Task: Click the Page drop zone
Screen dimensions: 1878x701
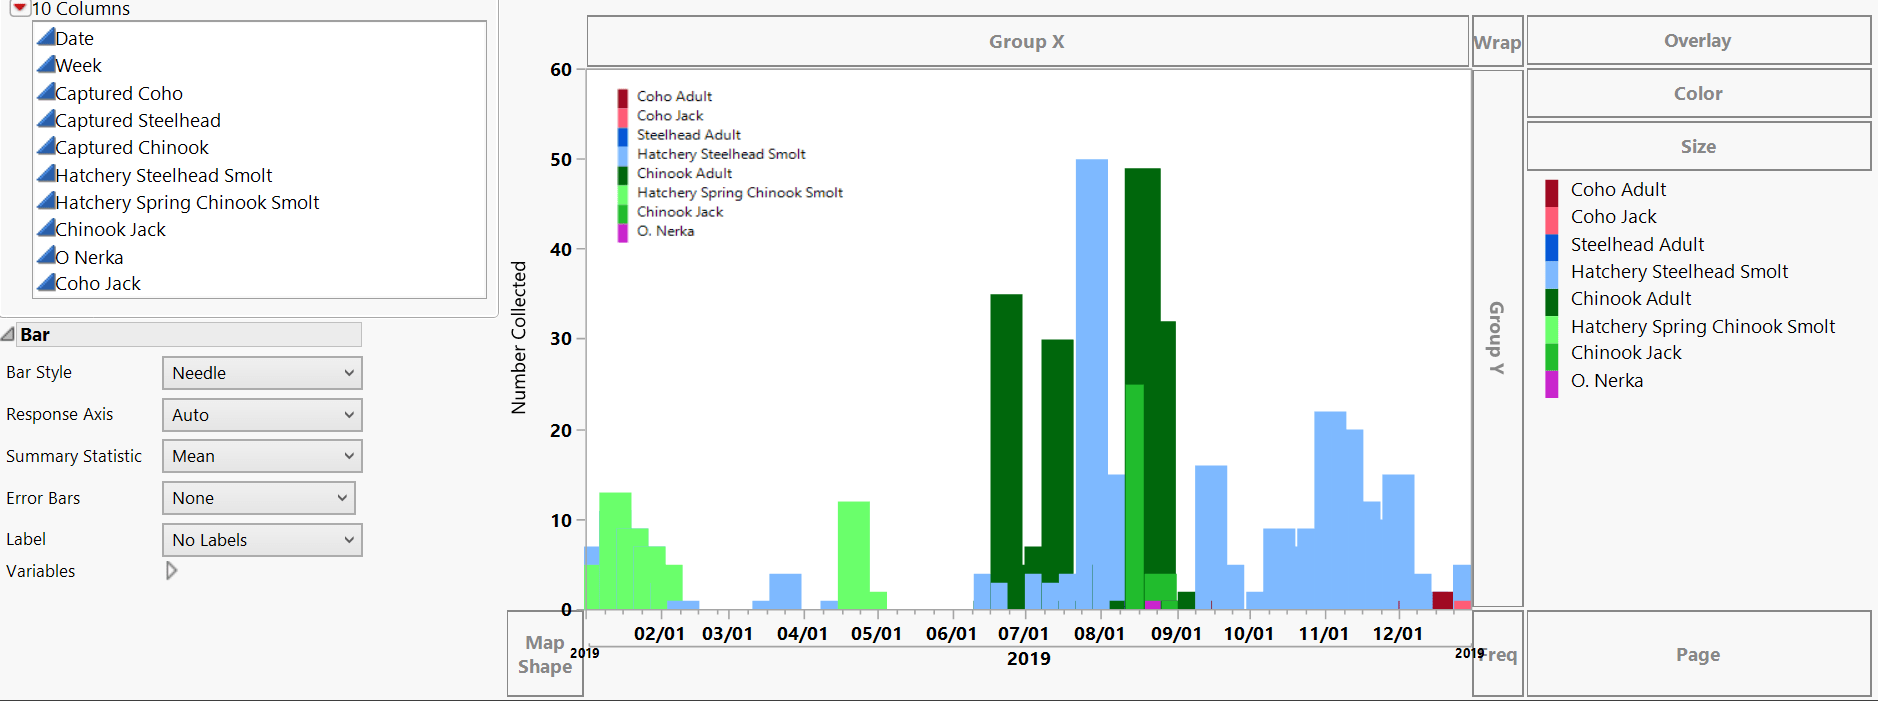Action: click(1698, 654)
